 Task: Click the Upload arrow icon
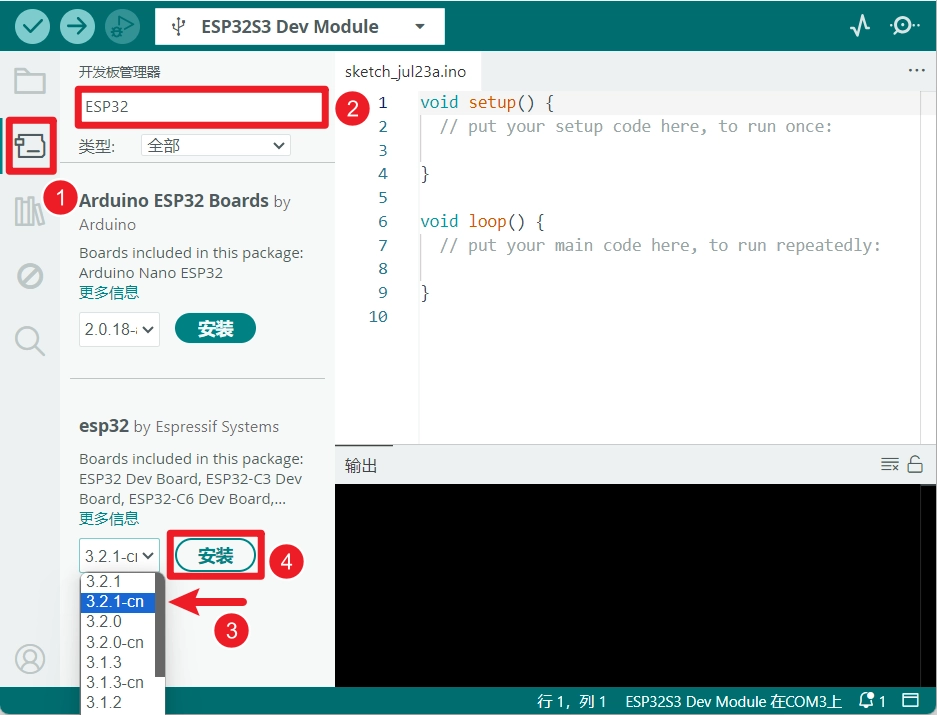77,26
